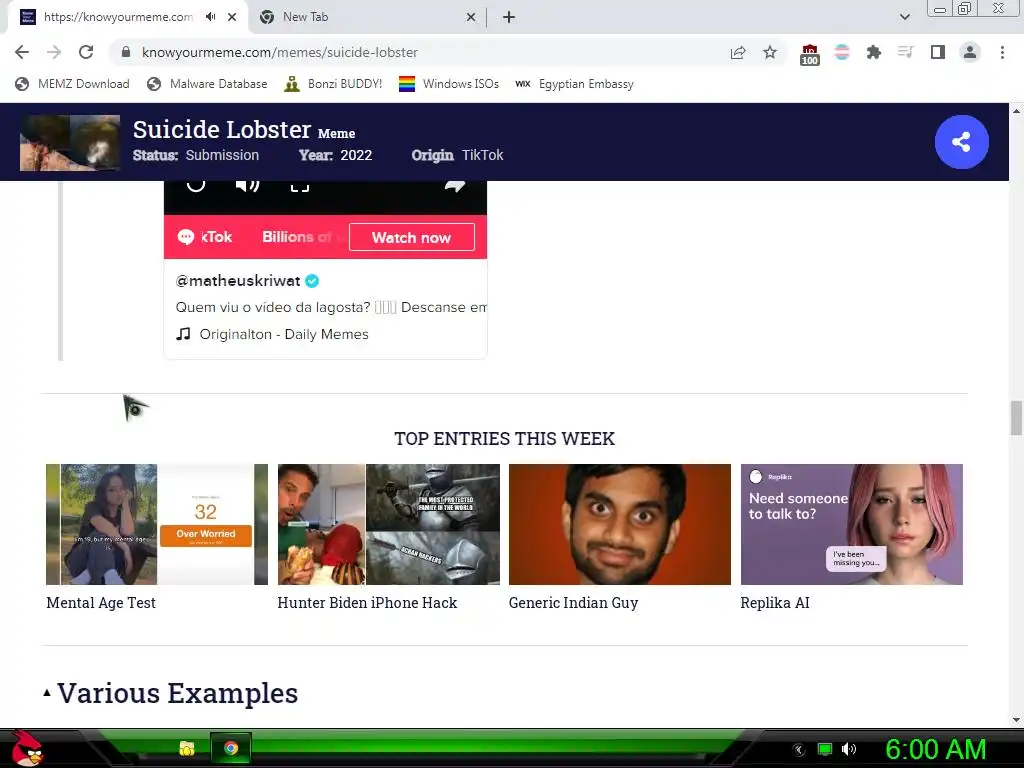Screen dimensions: 1024x768
Task: Click the TikTok video replay icon
Action: pos(196,184)
